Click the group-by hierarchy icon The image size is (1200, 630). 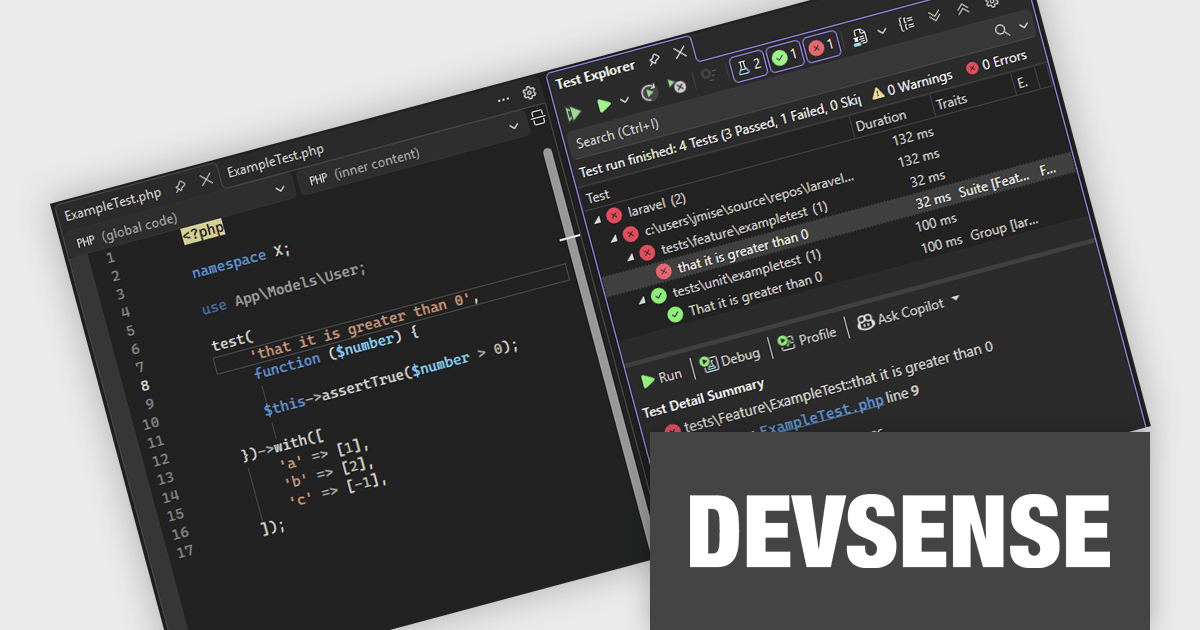click(906, 24)
